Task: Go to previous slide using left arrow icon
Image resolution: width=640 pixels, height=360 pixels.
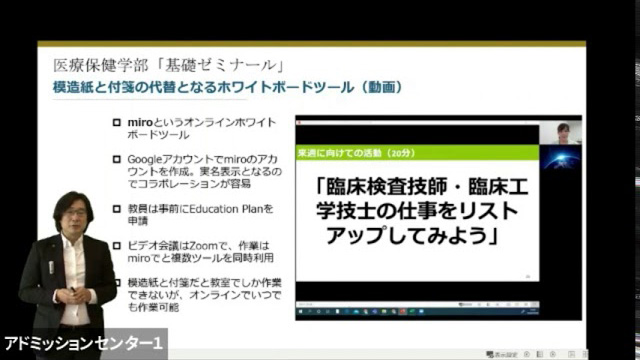Action: (x=527, y=354)
